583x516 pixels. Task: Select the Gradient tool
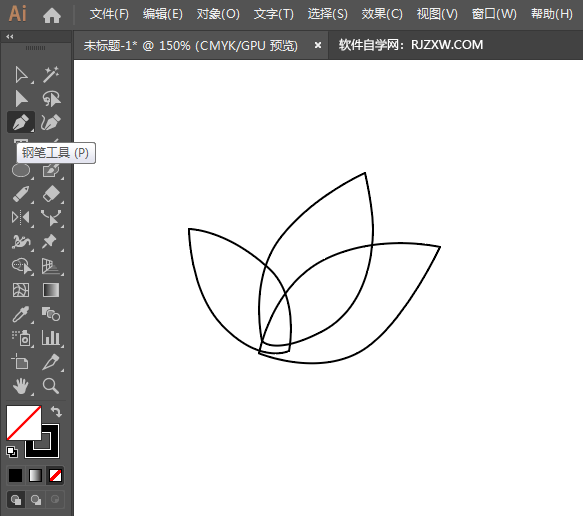click(x=51, y=290)
